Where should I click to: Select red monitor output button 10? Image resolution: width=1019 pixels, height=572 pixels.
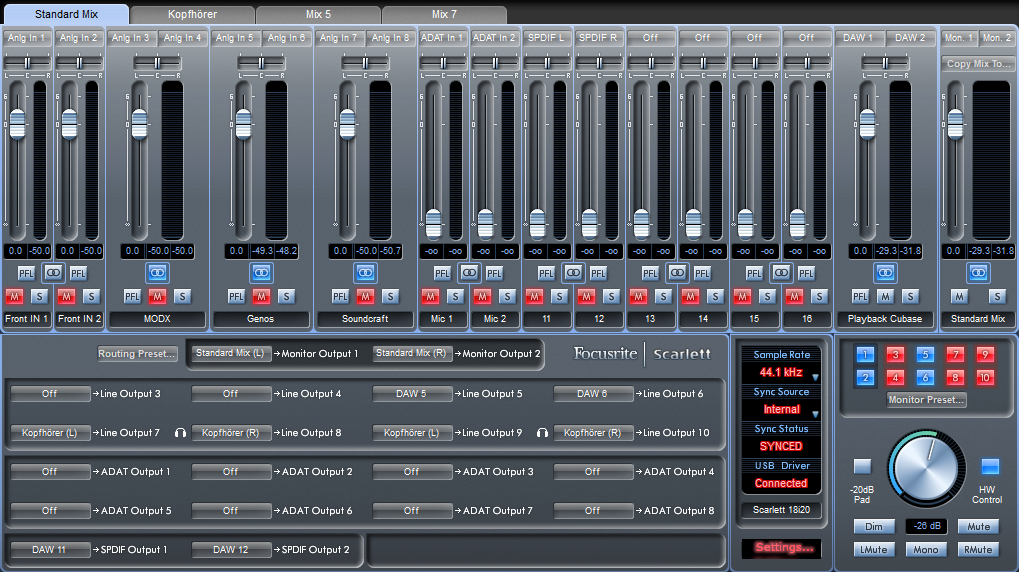(x=985, y=377)
